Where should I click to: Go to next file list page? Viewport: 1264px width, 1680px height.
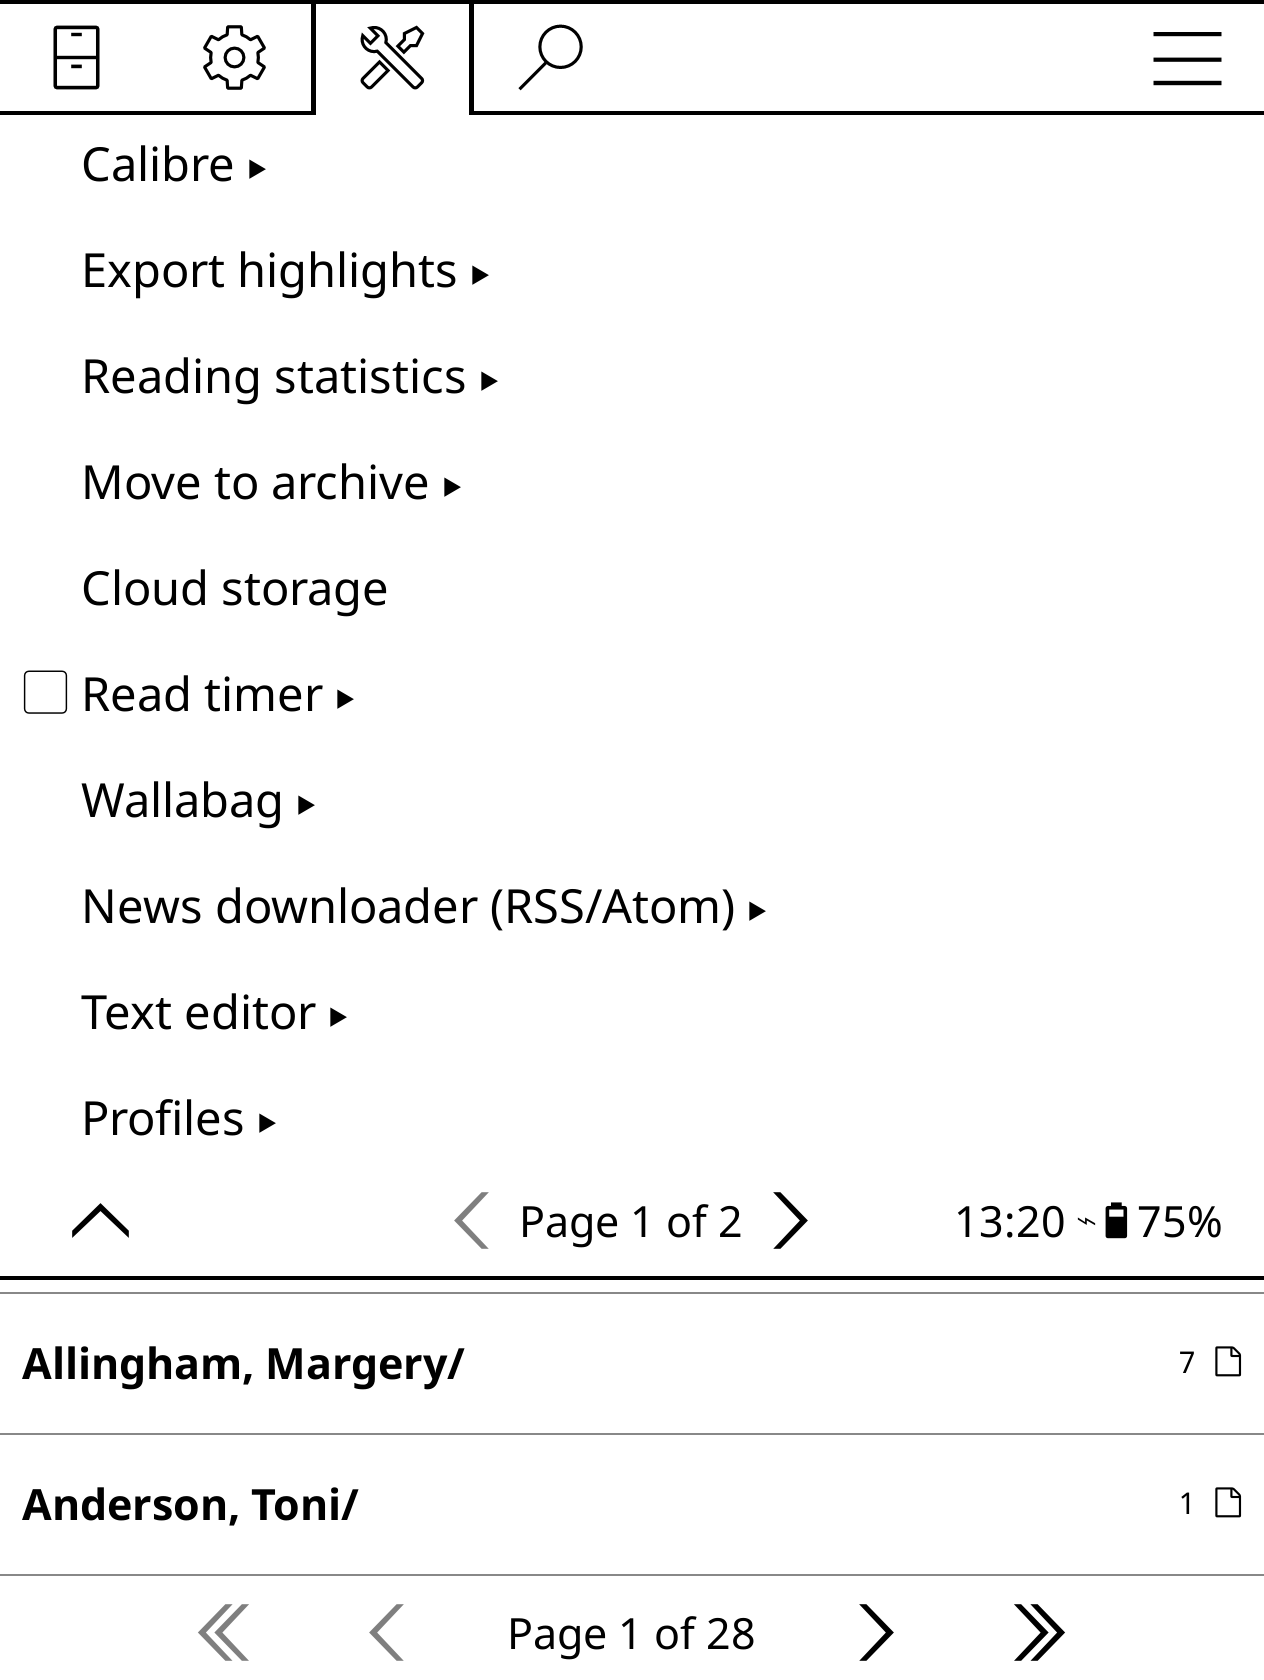coord(876,1633)
